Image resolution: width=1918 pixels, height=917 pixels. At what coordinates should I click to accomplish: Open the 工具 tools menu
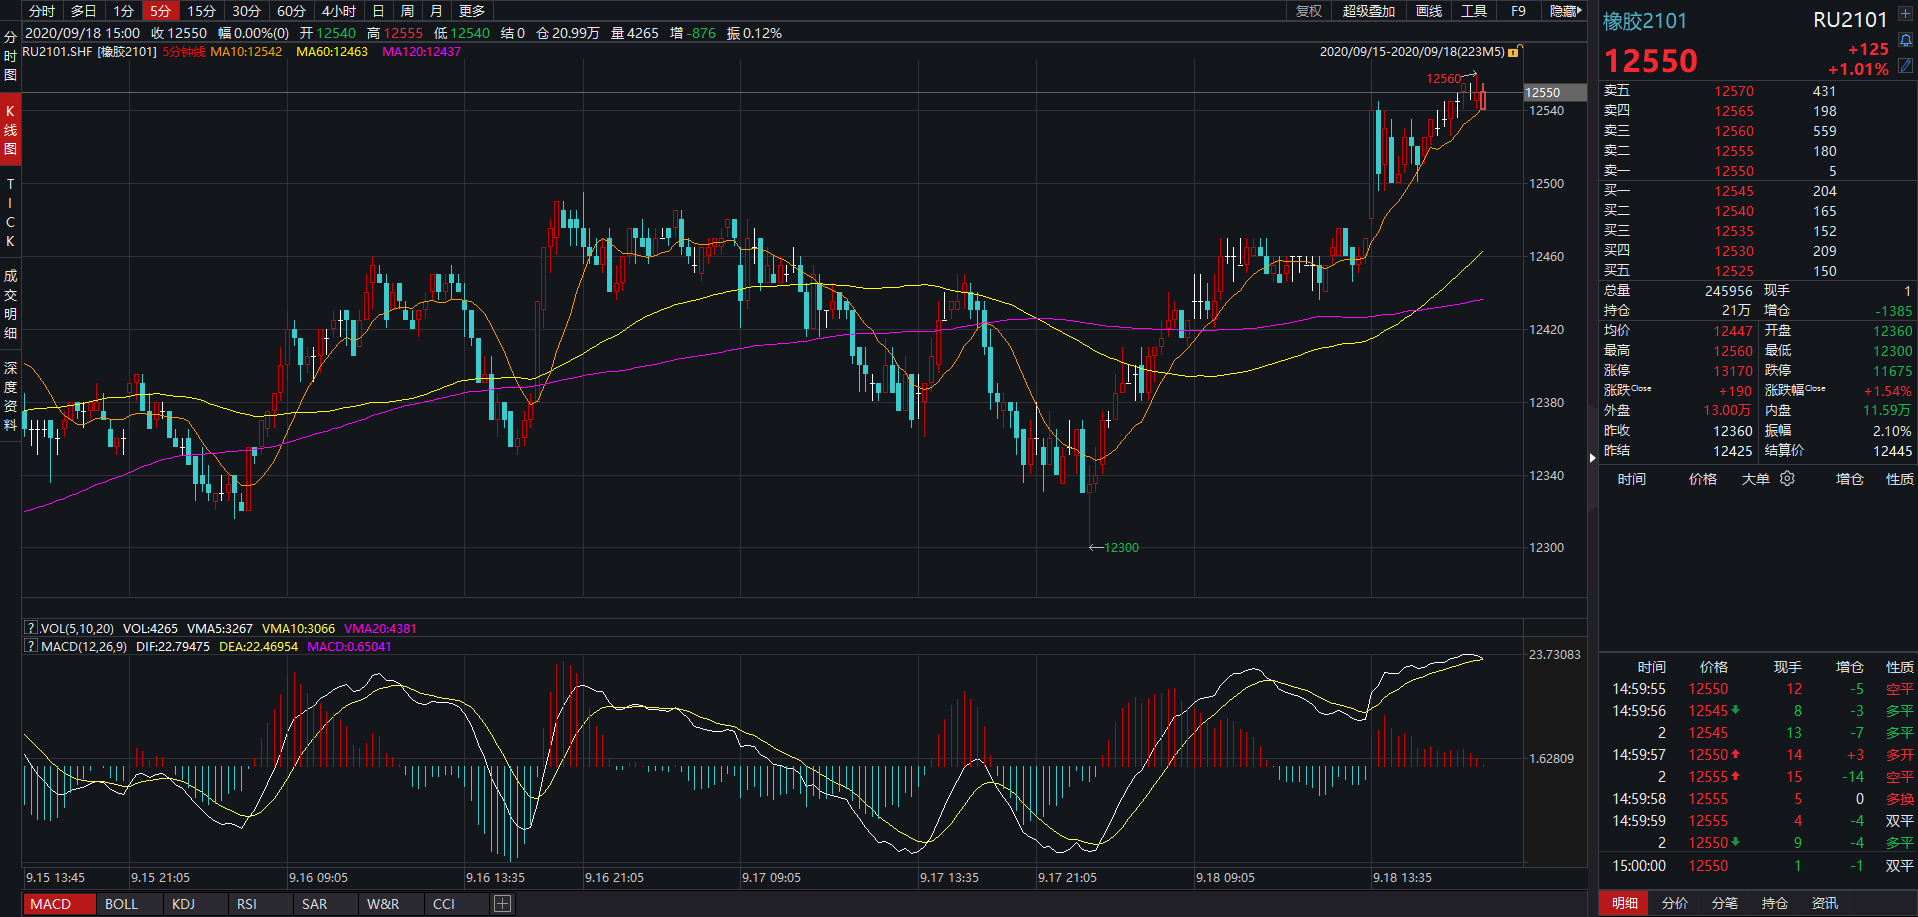click(x=1474, y=11)
